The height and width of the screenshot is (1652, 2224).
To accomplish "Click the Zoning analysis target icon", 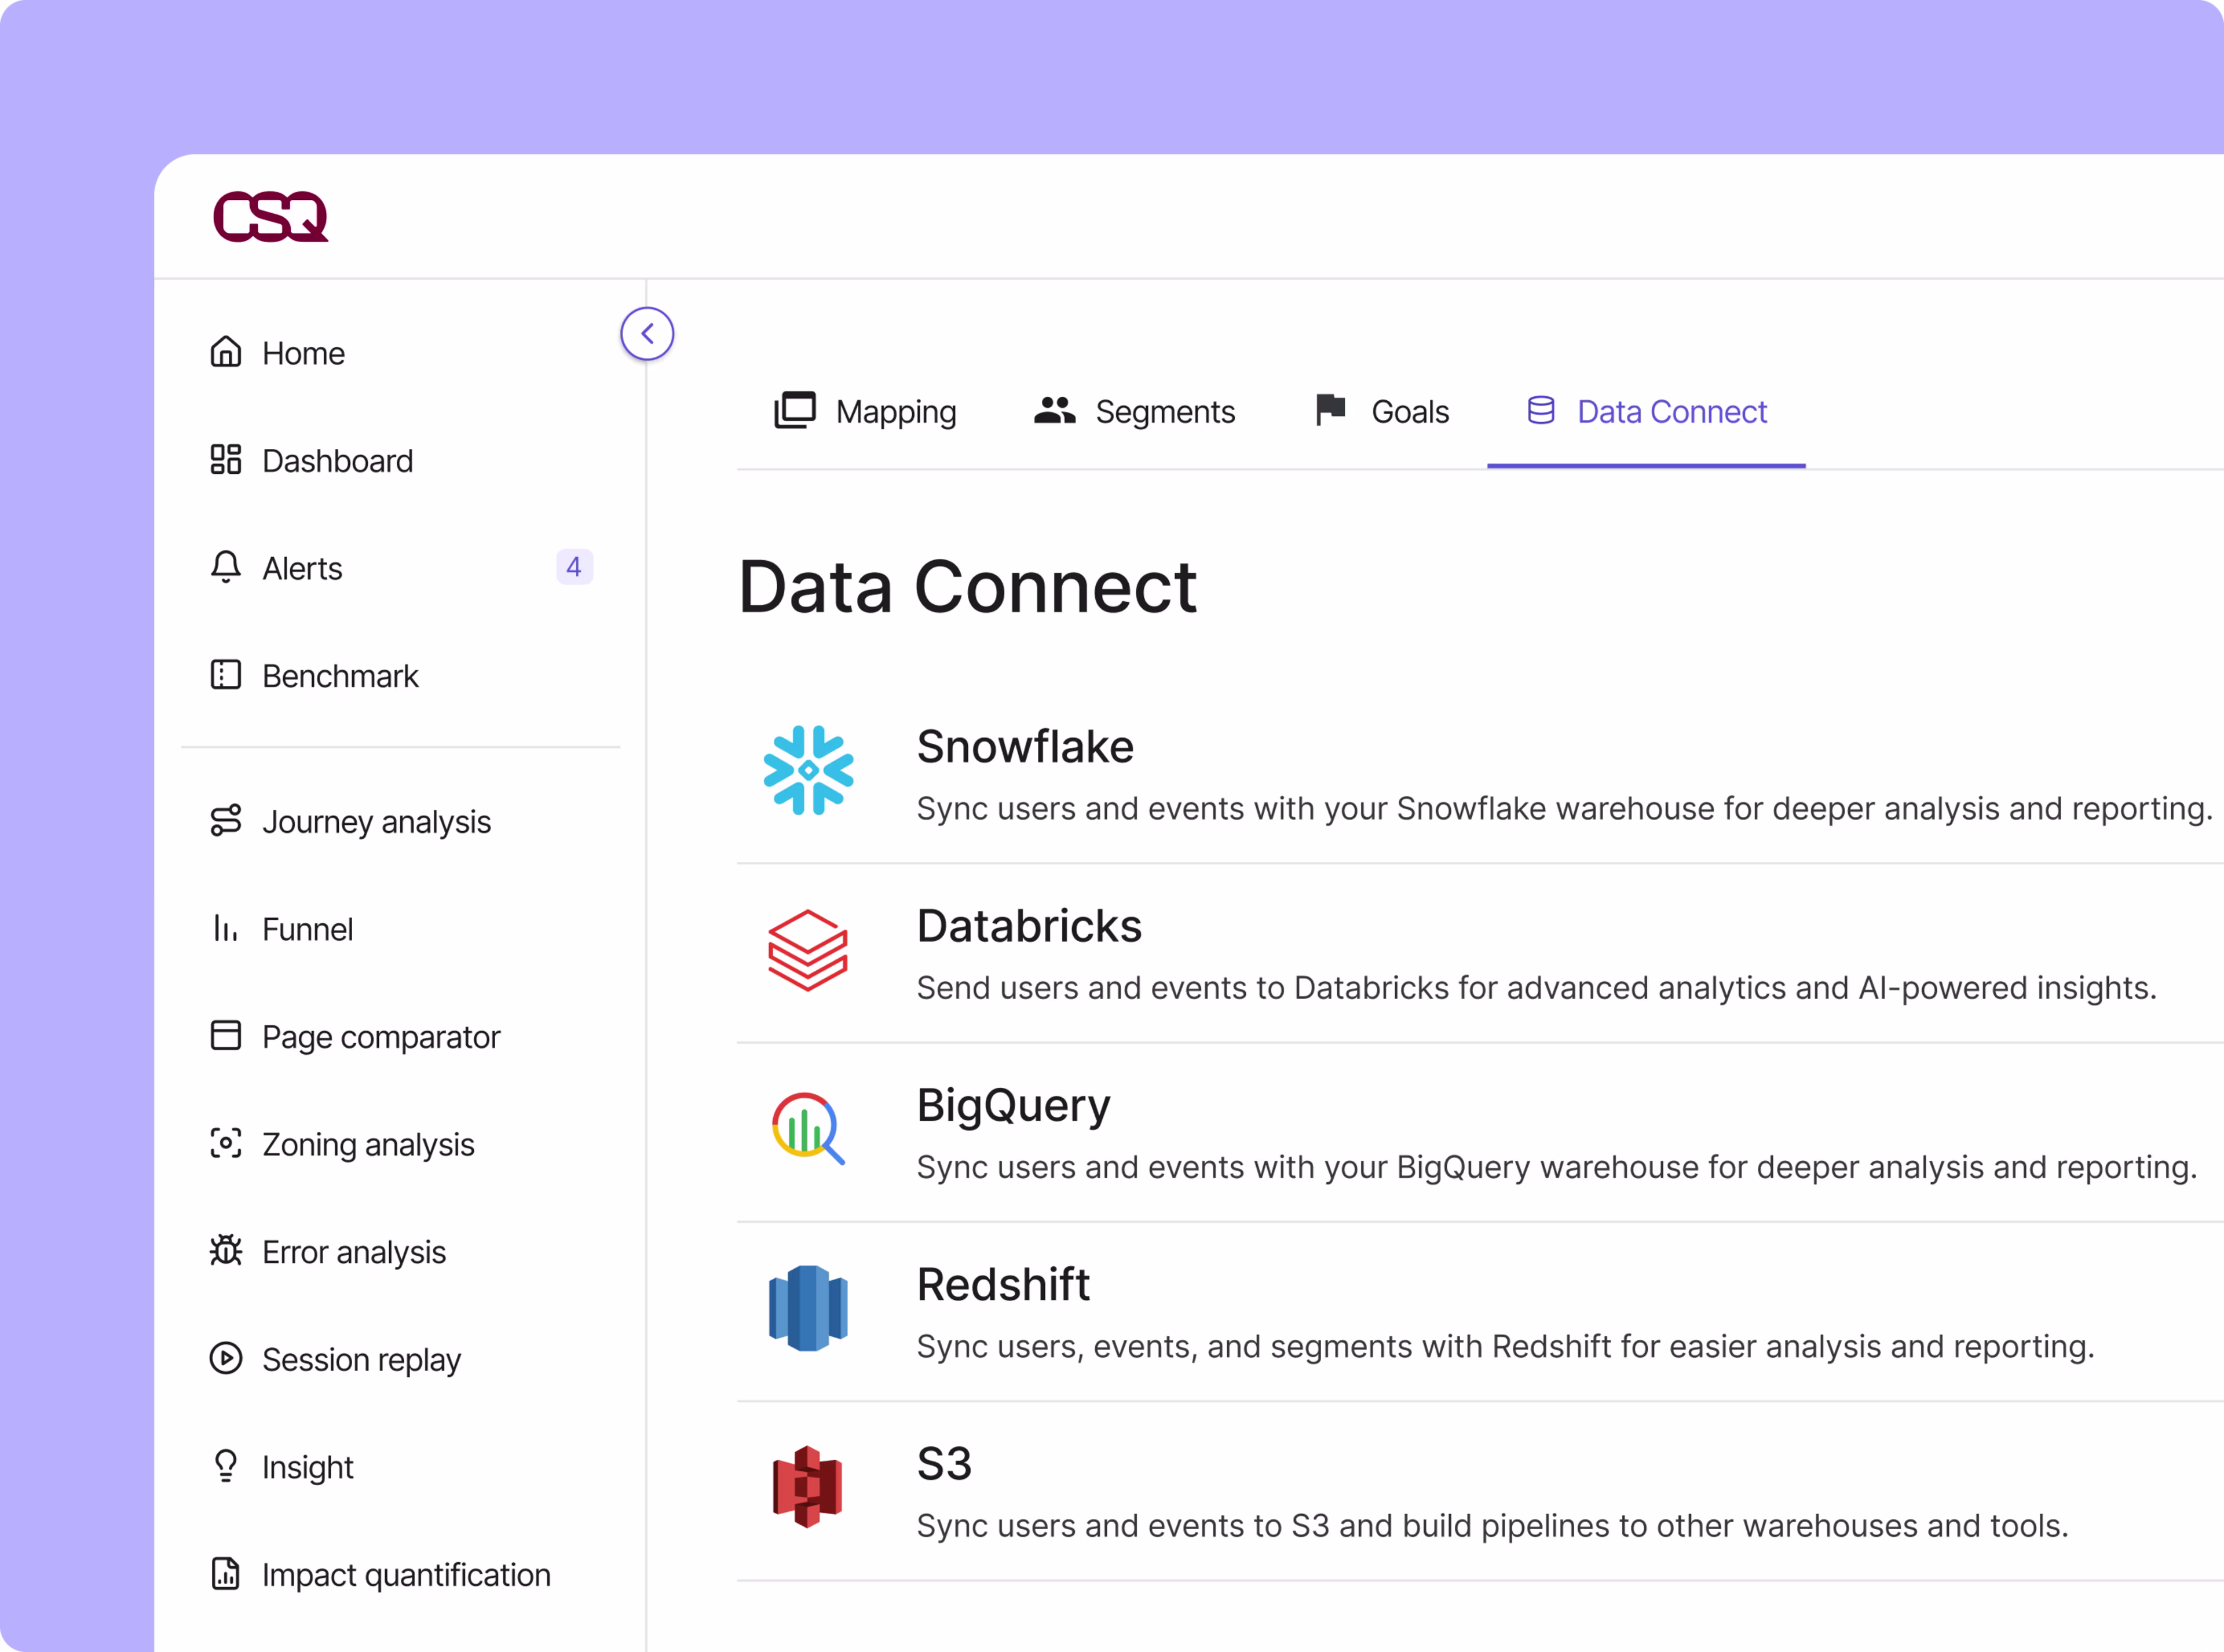I will (x=226, y=1143).
